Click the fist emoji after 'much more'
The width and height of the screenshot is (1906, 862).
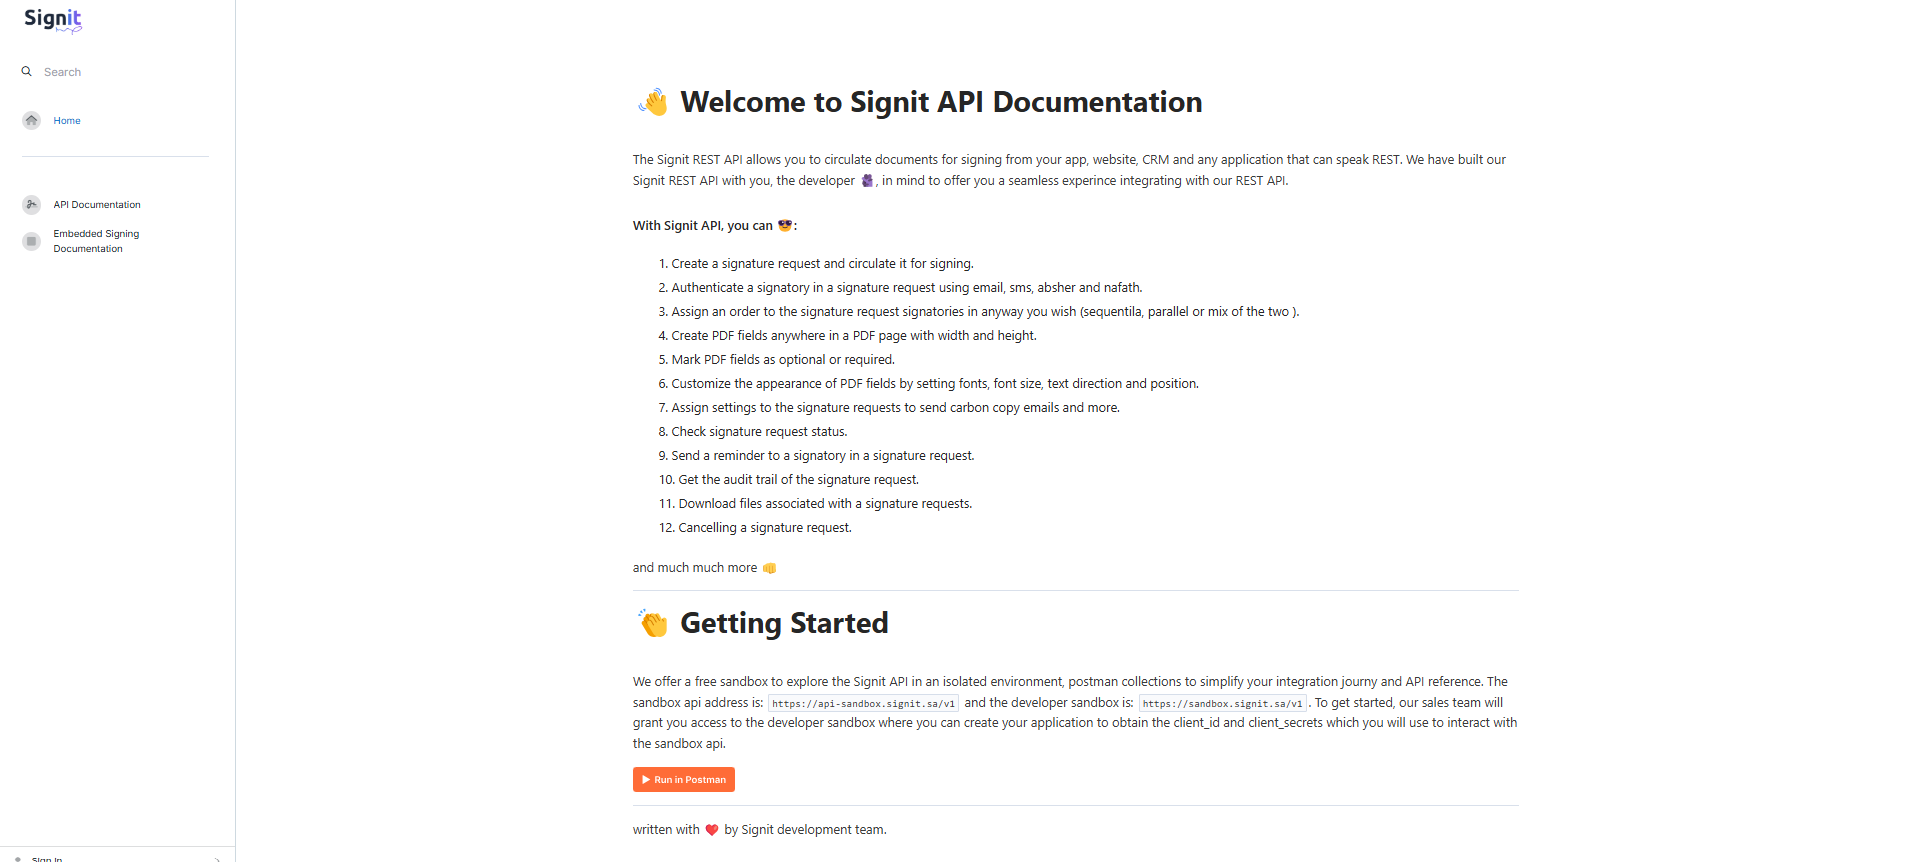769,568
